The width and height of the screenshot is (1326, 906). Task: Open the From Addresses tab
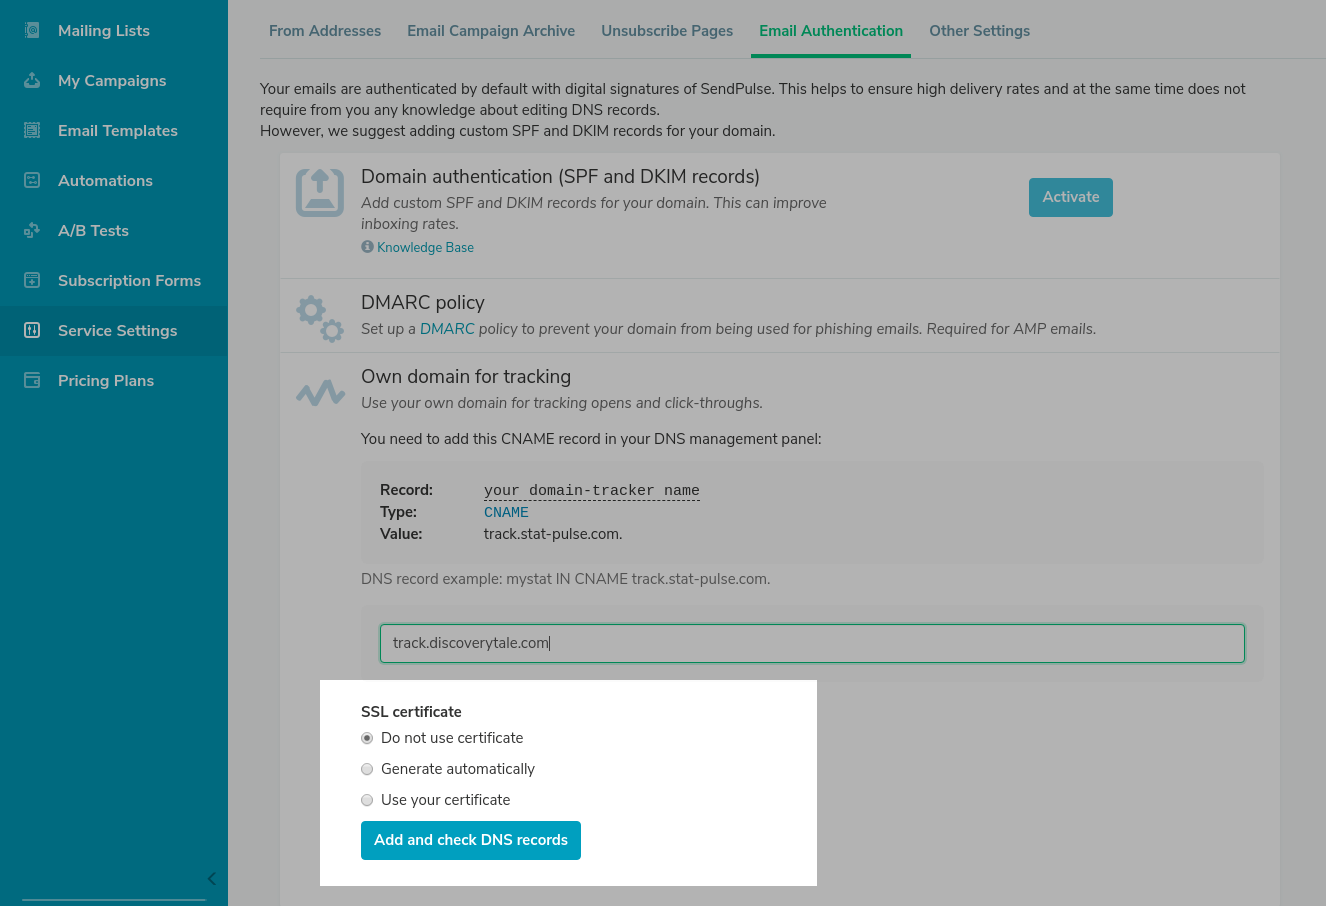pos(325,31)
